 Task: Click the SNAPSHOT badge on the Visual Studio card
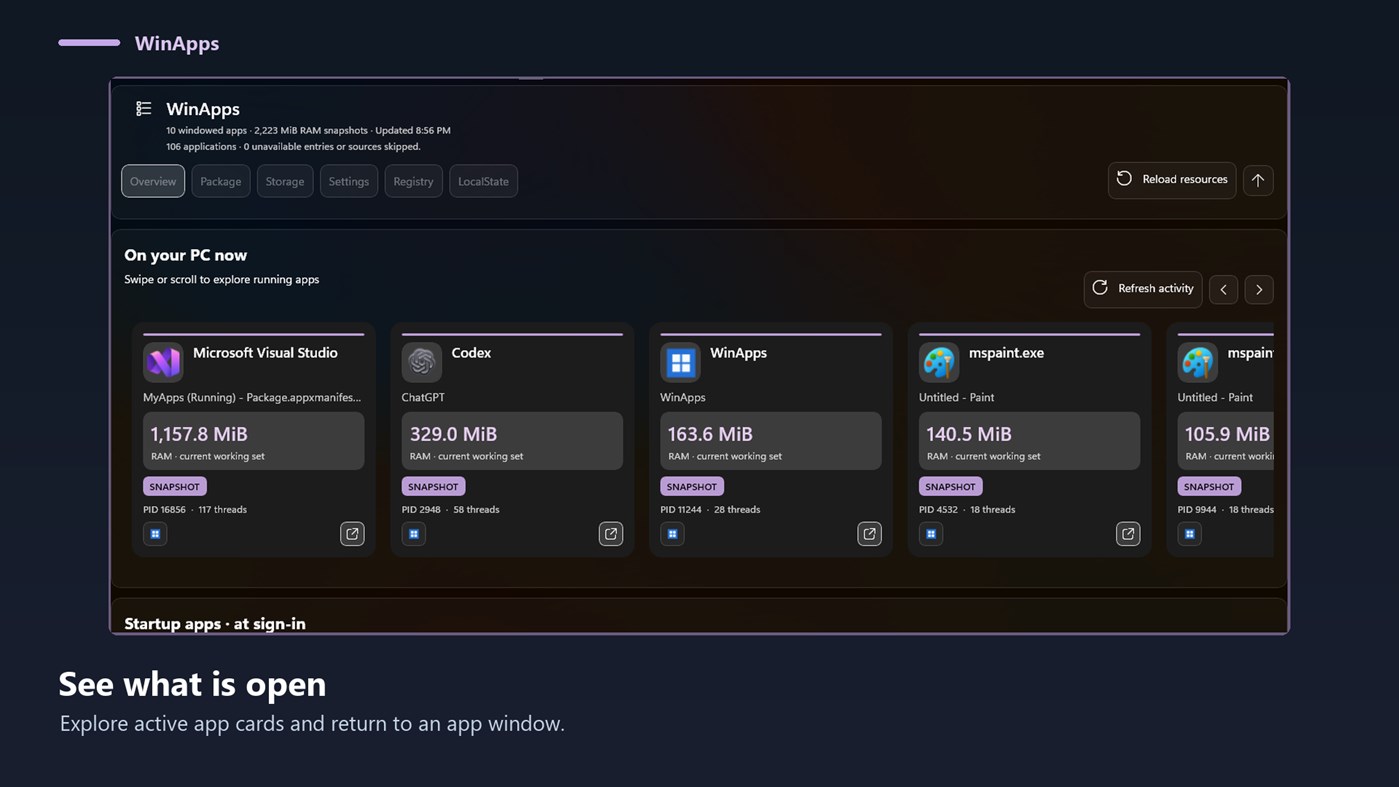(x=175, y=487)
